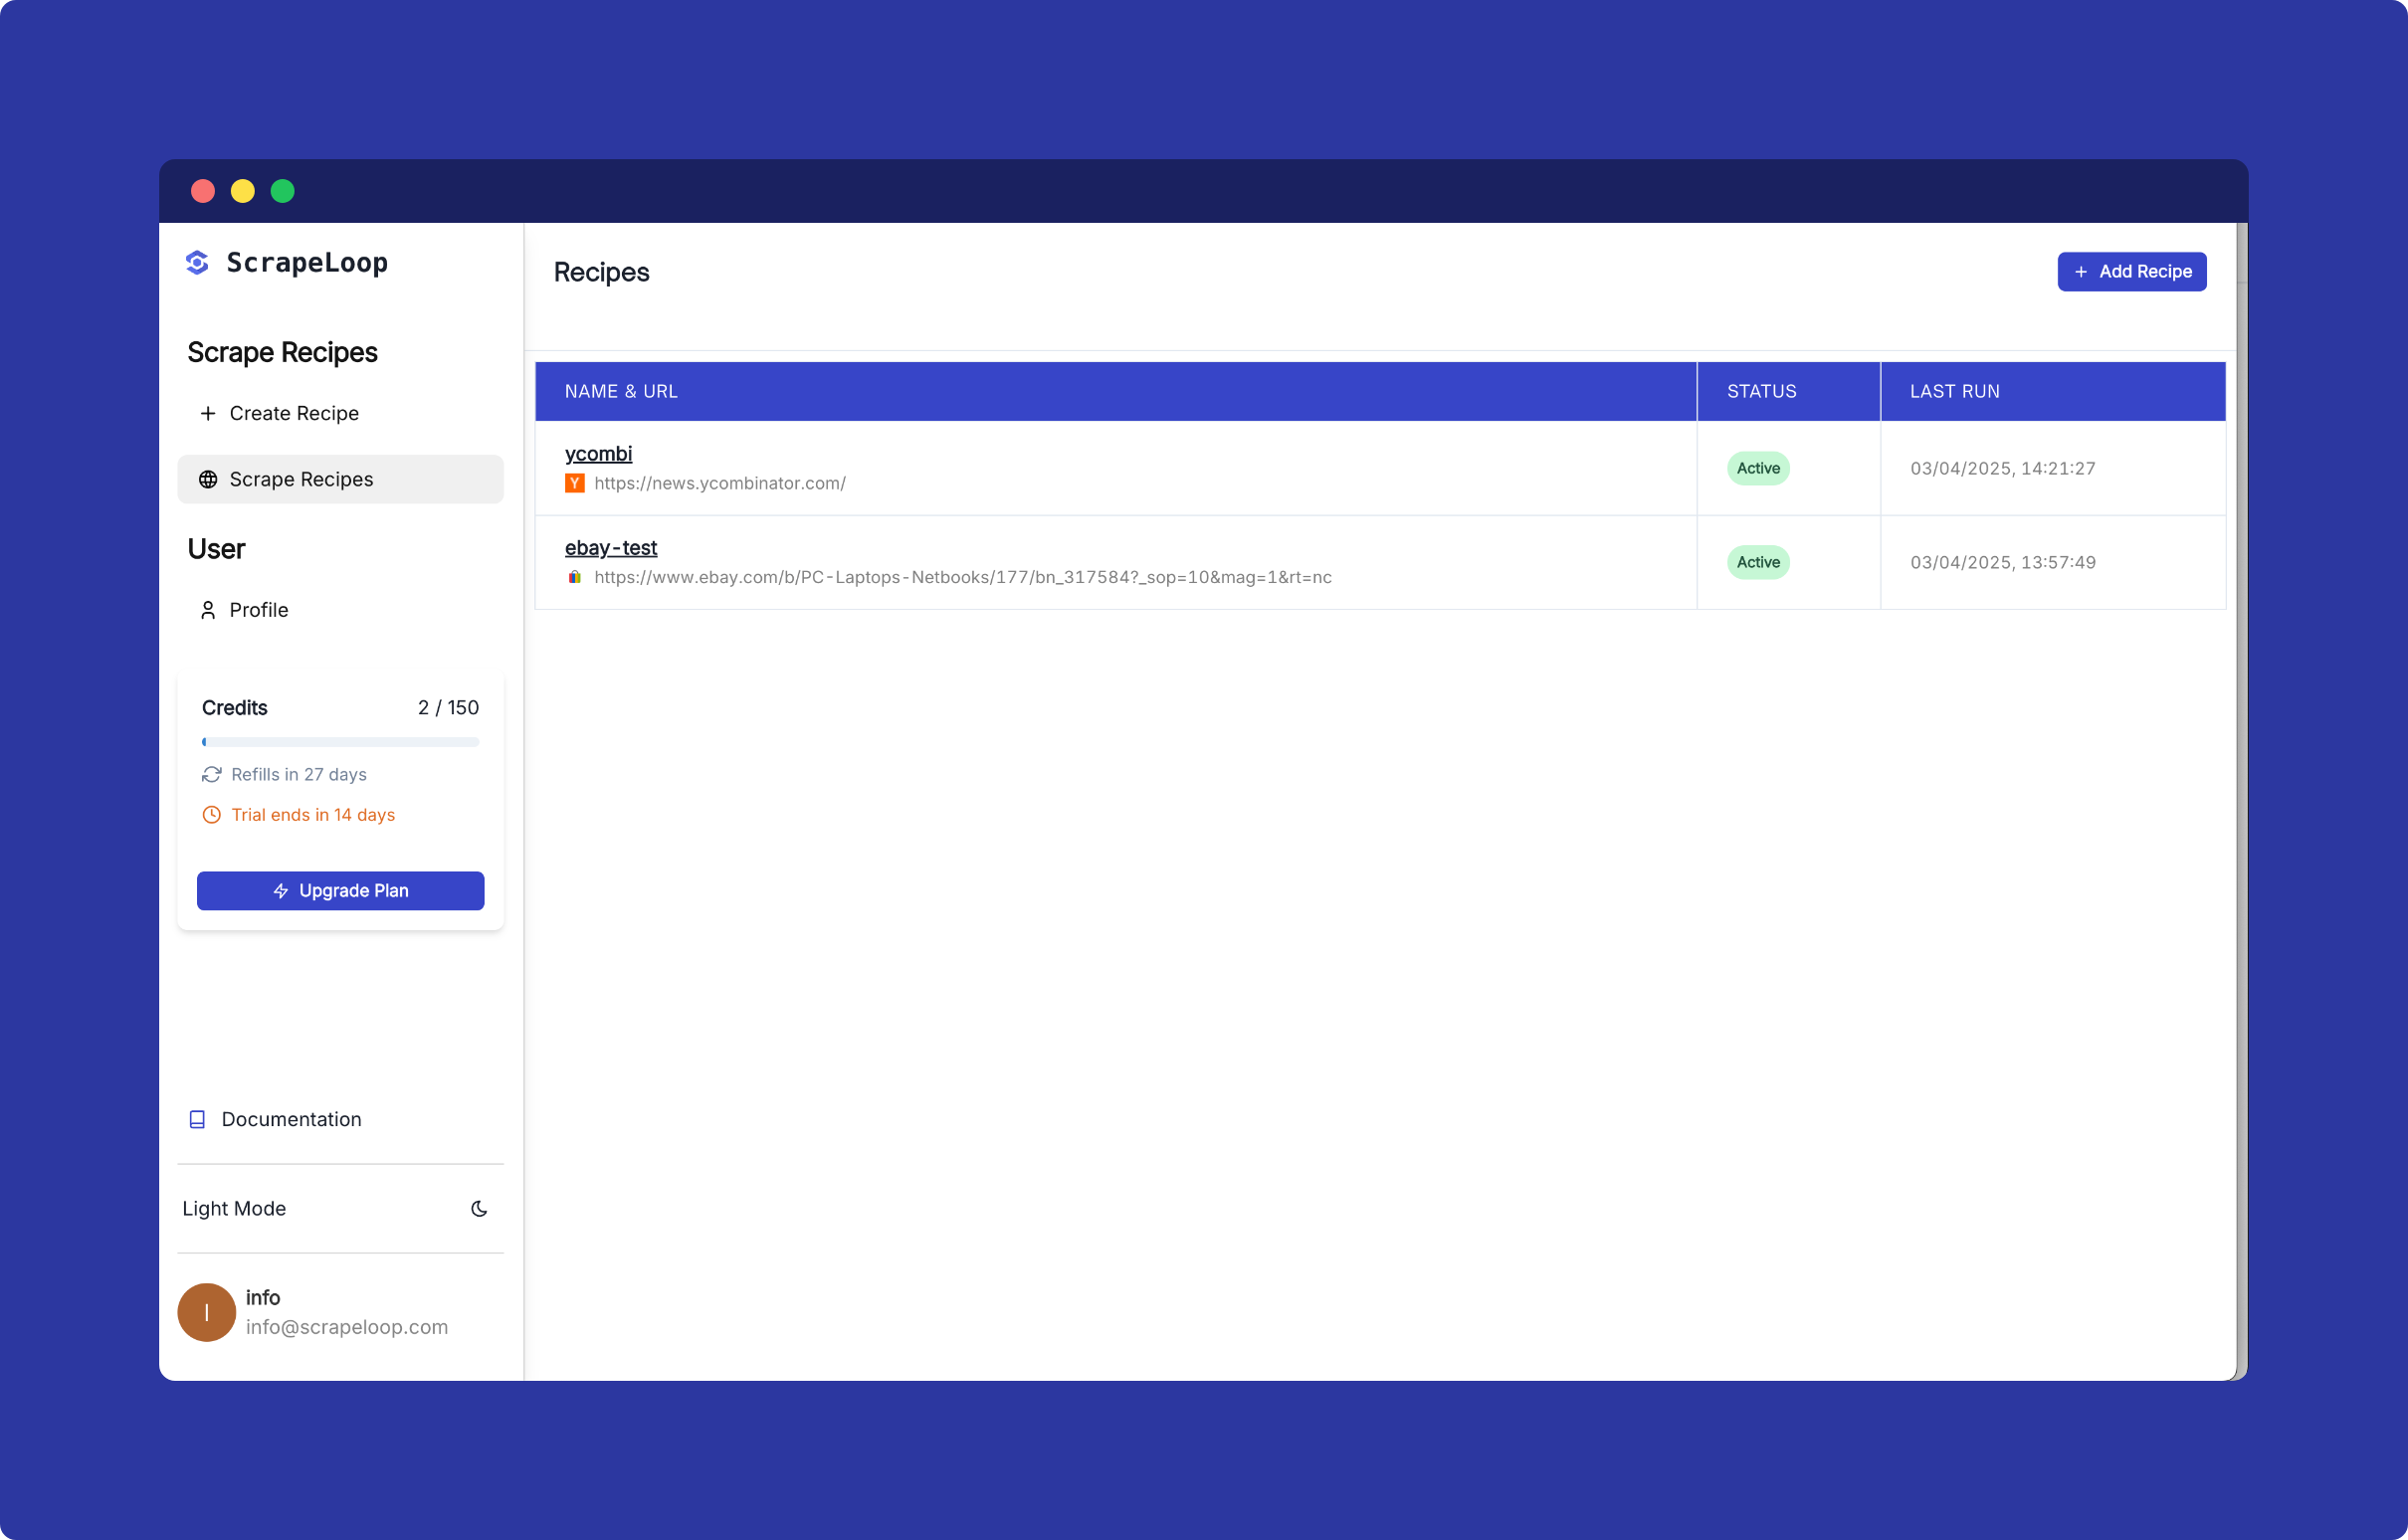
Task: Click the Recipes page heading
Action: (x=601, y=272)
